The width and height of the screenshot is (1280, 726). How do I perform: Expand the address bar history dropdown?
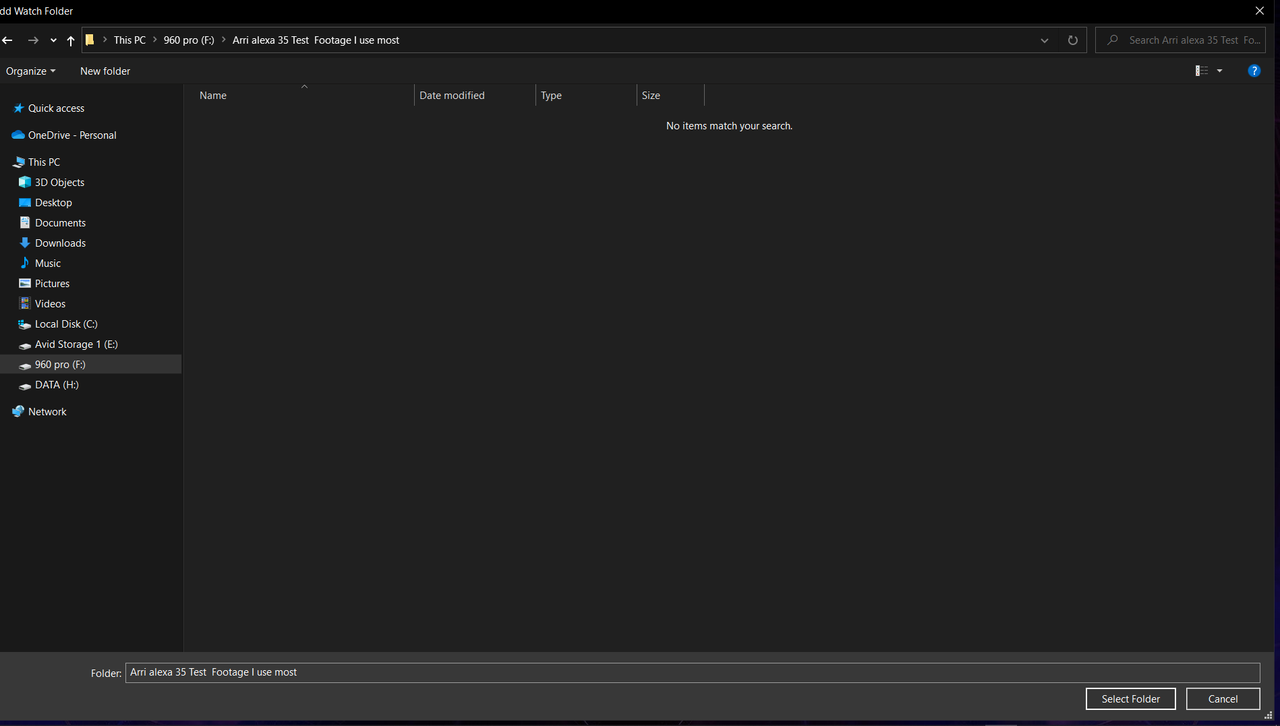pos(1044,41)
